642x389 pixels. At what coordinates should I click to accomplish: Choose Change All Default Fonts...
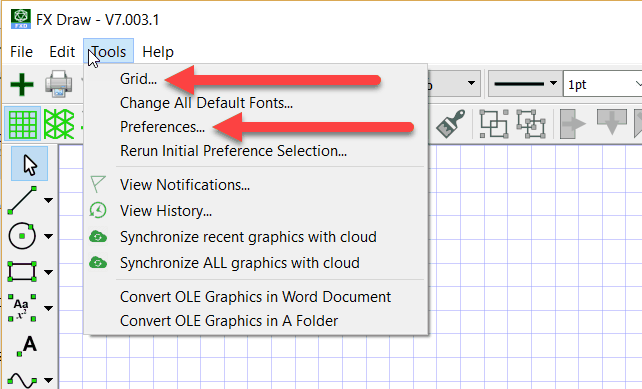click(256, 103)
